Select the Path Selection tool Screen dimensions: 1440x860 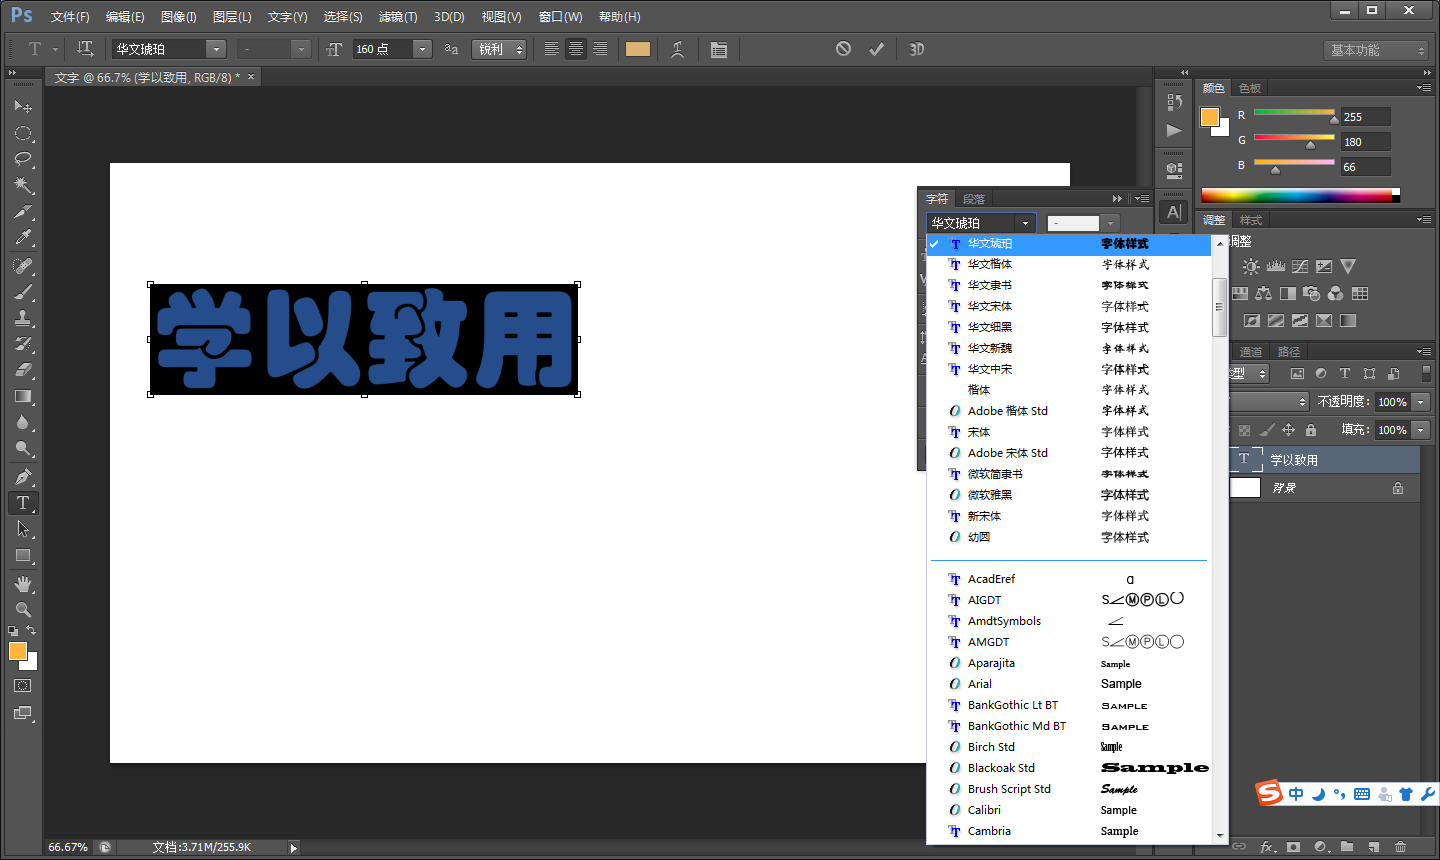[x=23, y=529]
